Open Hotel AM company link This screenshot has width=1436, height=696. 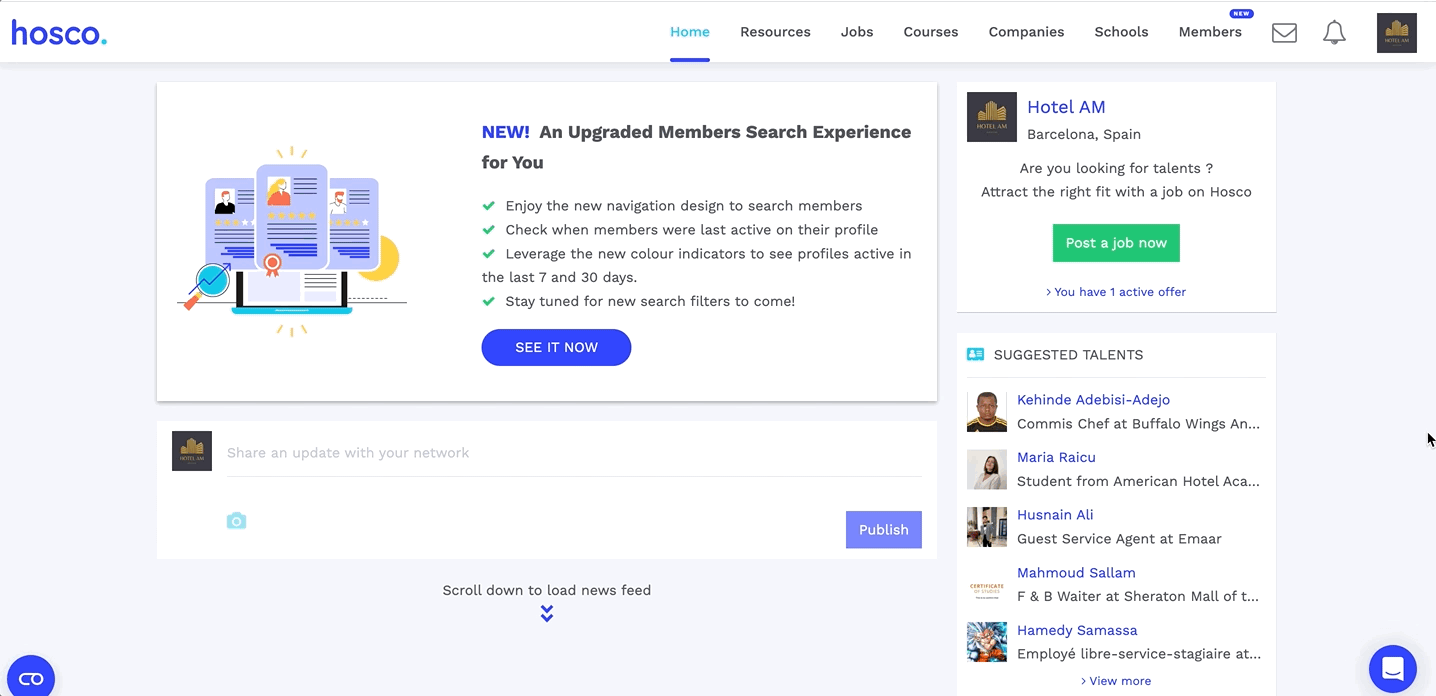pyautogui.click(x=1066, y=107)
